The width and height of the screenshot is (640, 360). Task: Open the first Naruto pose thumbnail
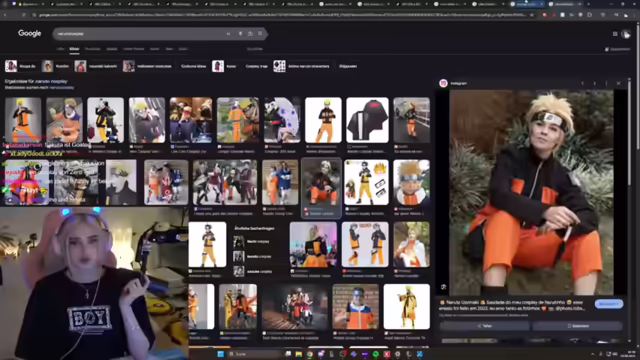click(x=23, y=120)
